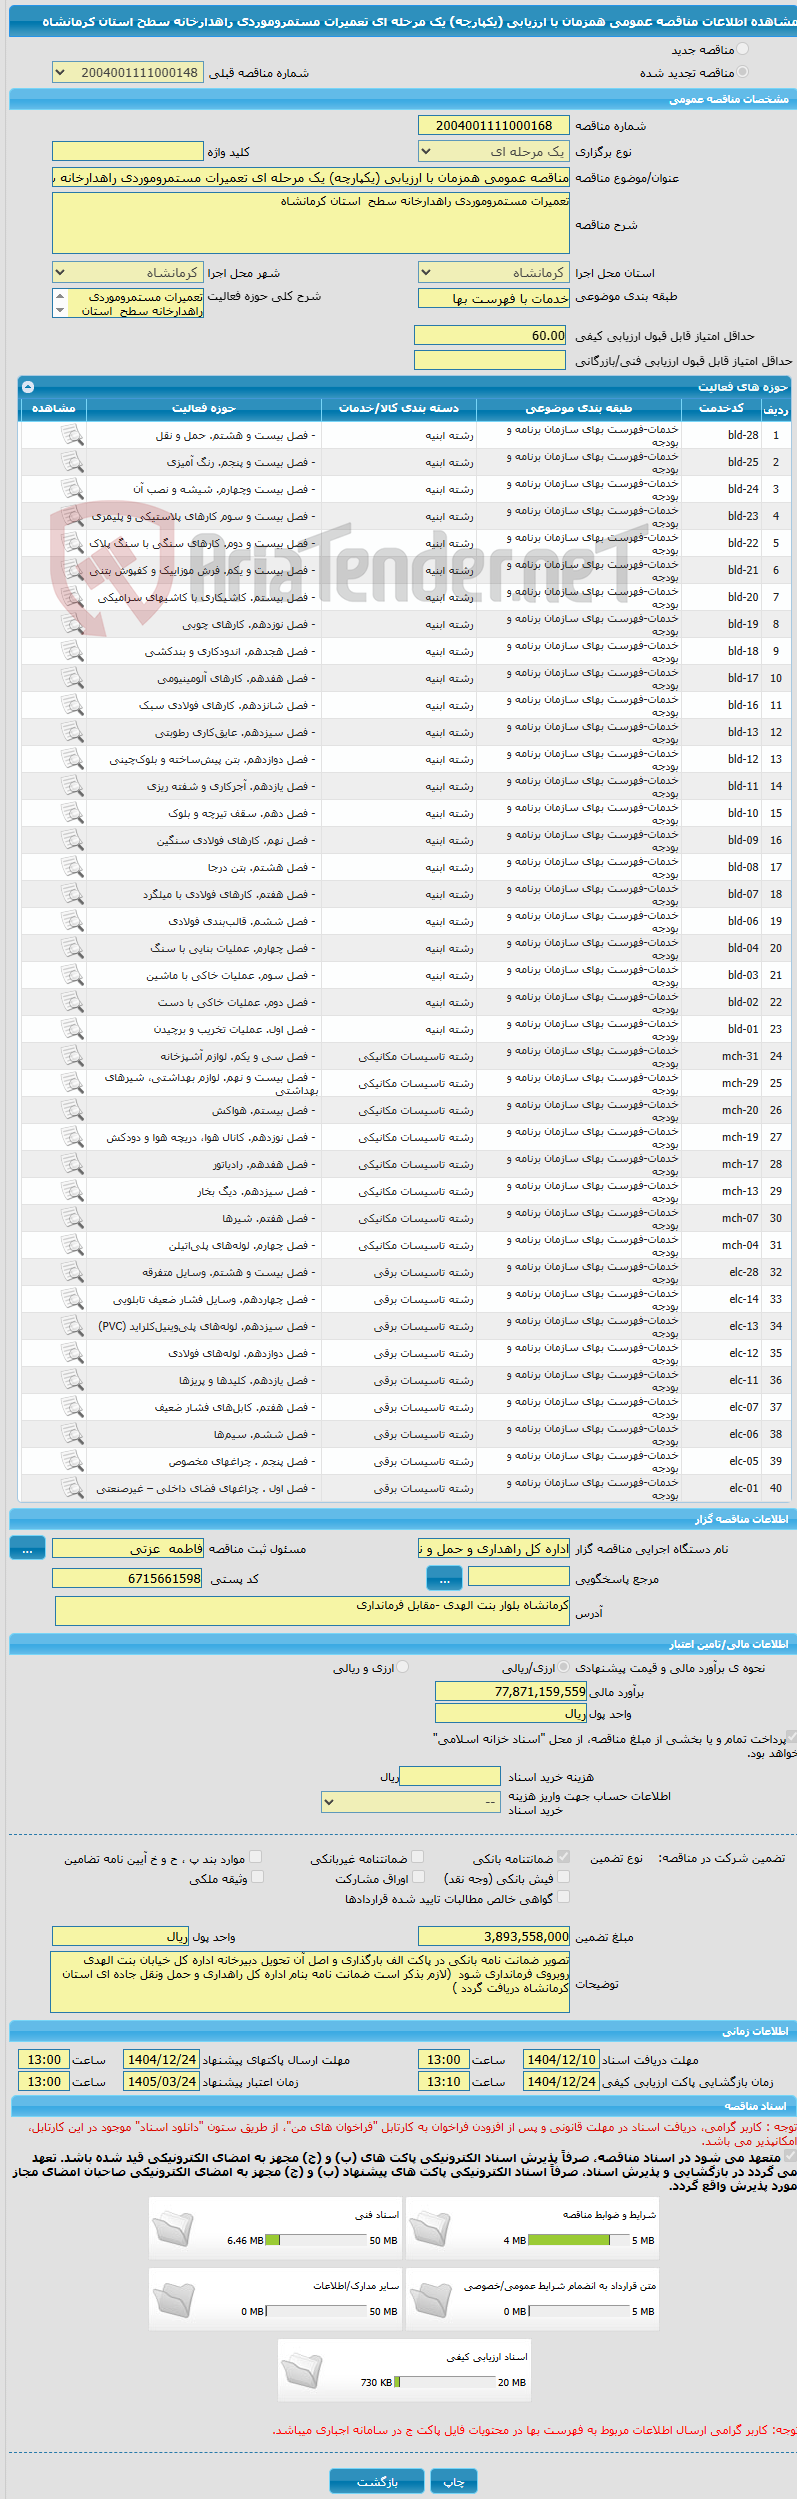
Task: Click the کلید واژه input field
Action: point(127,151)
